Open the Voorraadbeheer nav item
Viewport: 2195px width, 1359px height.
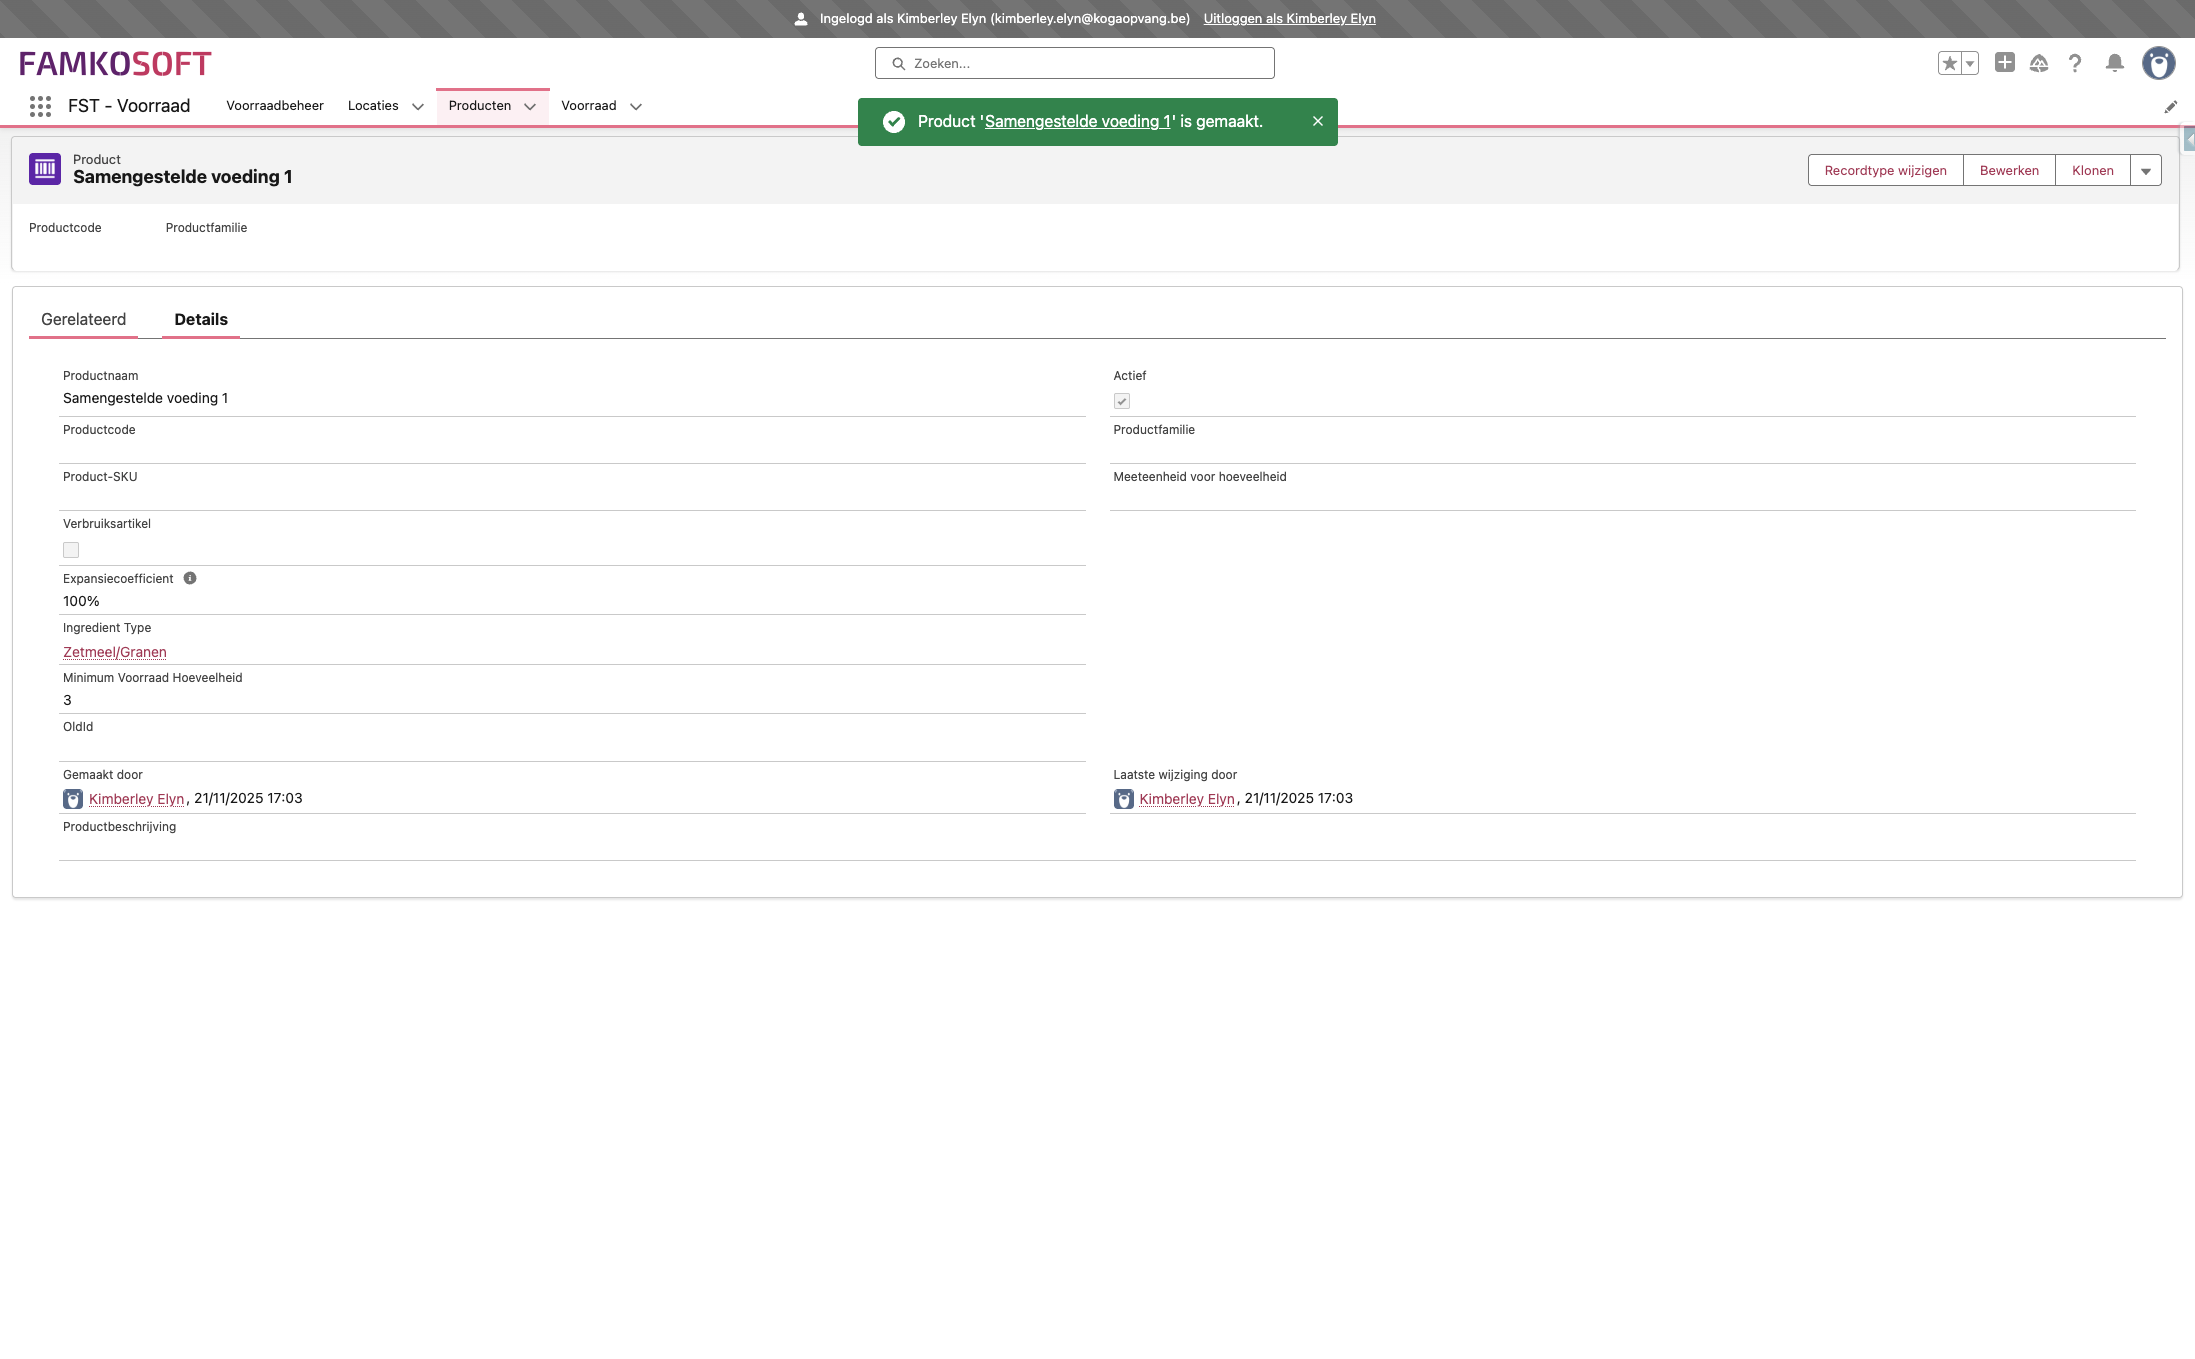(x=275, y=106)
